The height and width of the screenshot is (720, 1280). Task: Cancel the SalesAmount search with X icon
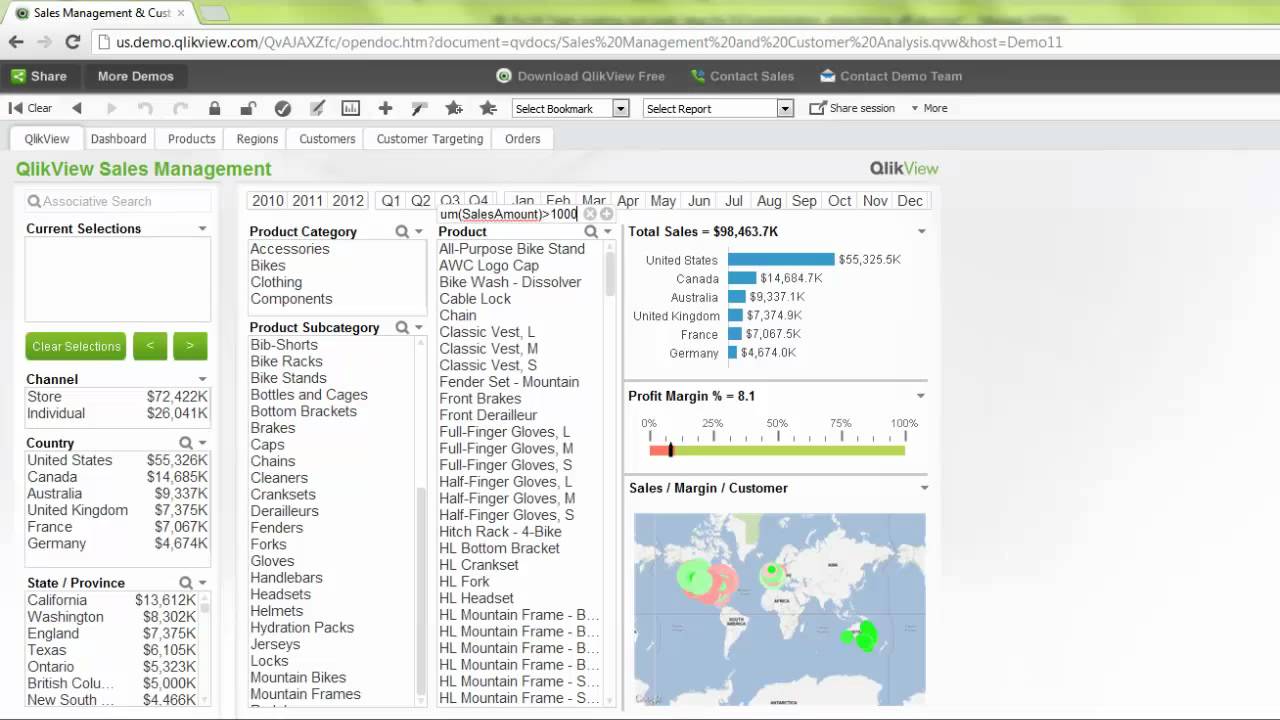coord(590,214)
